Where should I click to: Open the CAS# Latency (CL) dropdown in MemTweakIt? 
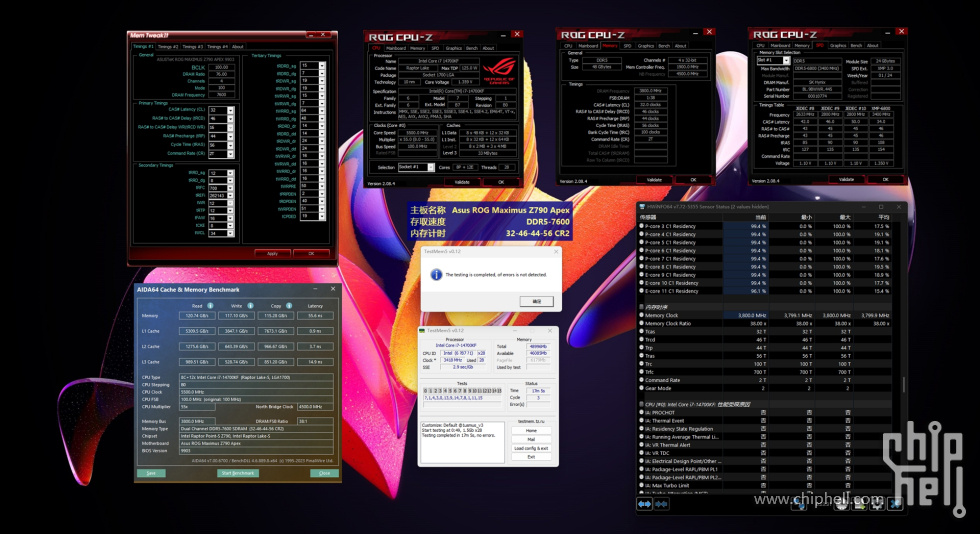(x=231, y=110)
